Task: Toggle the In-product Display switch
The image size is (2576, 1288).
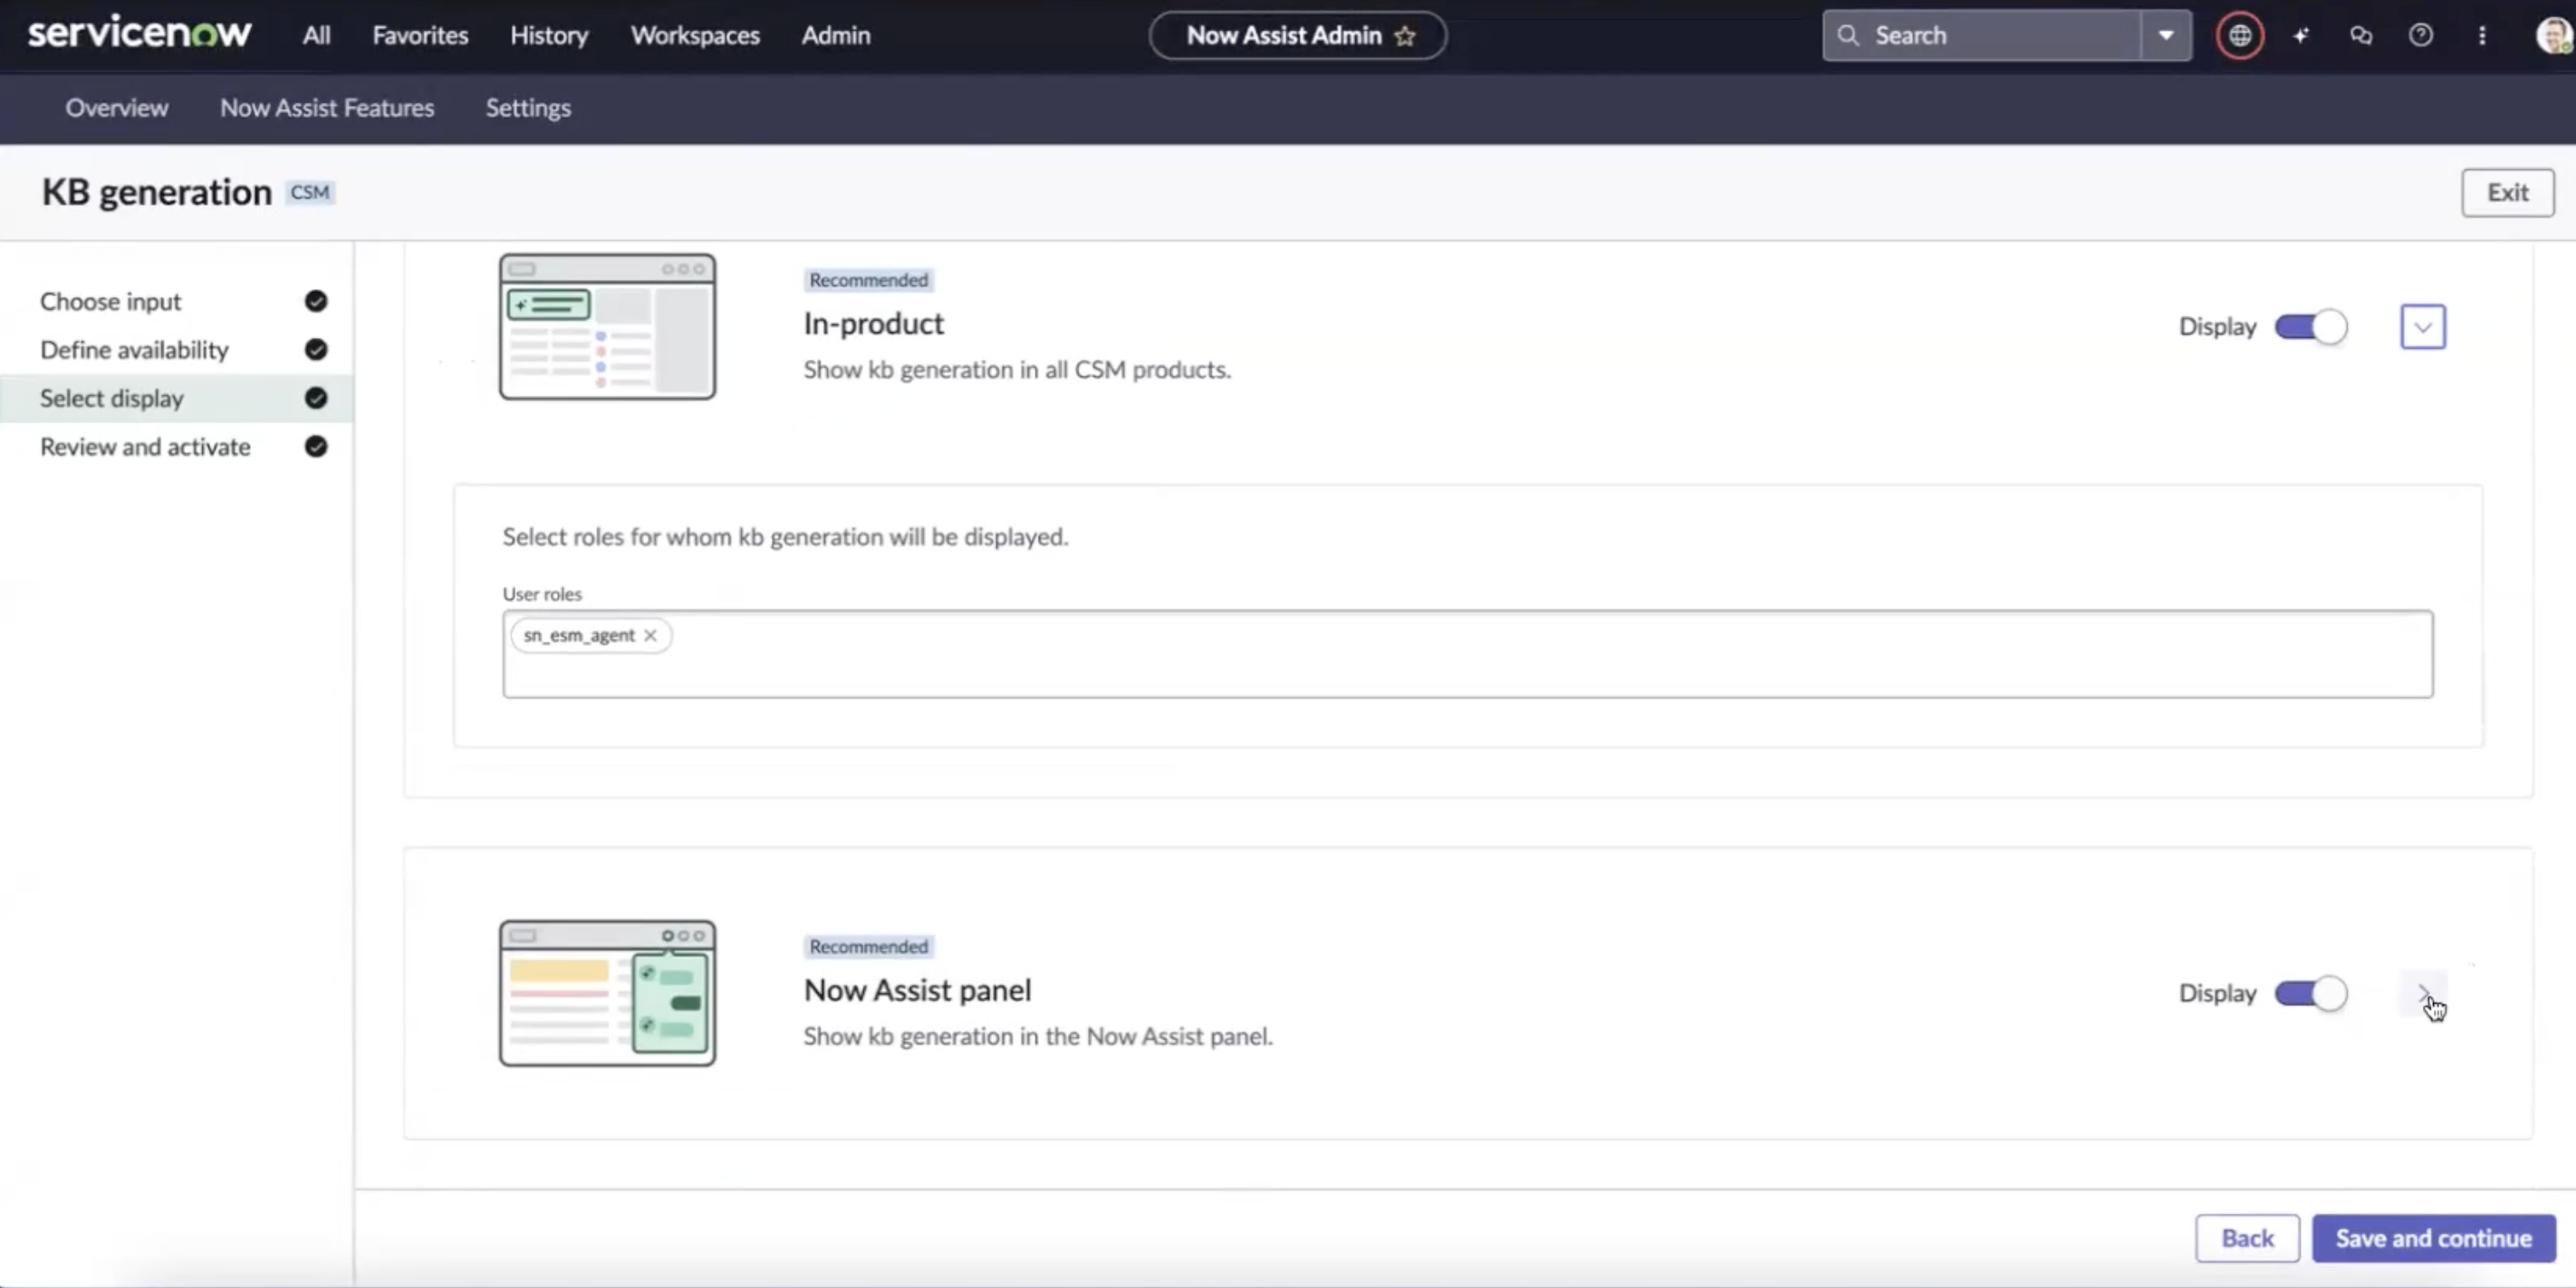Action: click(x=2310, y=327)
